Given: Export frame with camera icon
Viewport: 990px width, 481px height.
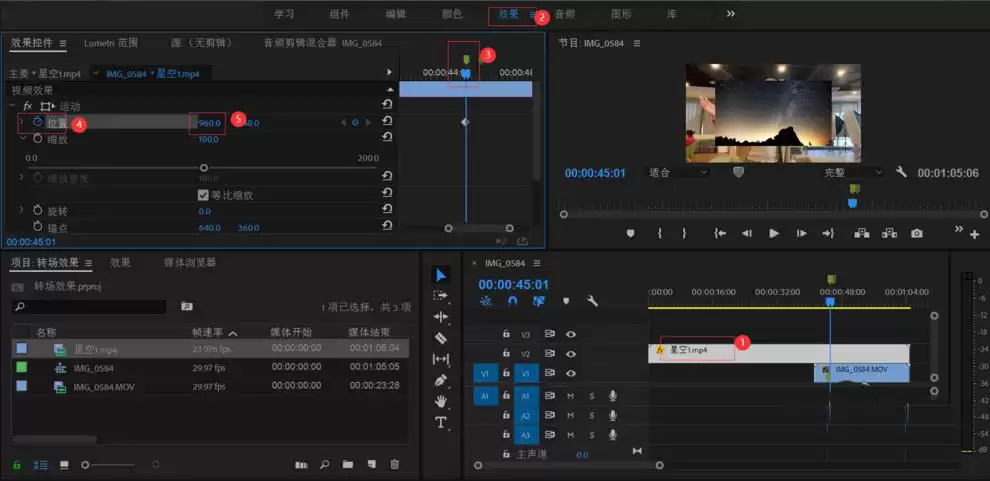Looking at the screenshot, I should [x=917, y=234].
